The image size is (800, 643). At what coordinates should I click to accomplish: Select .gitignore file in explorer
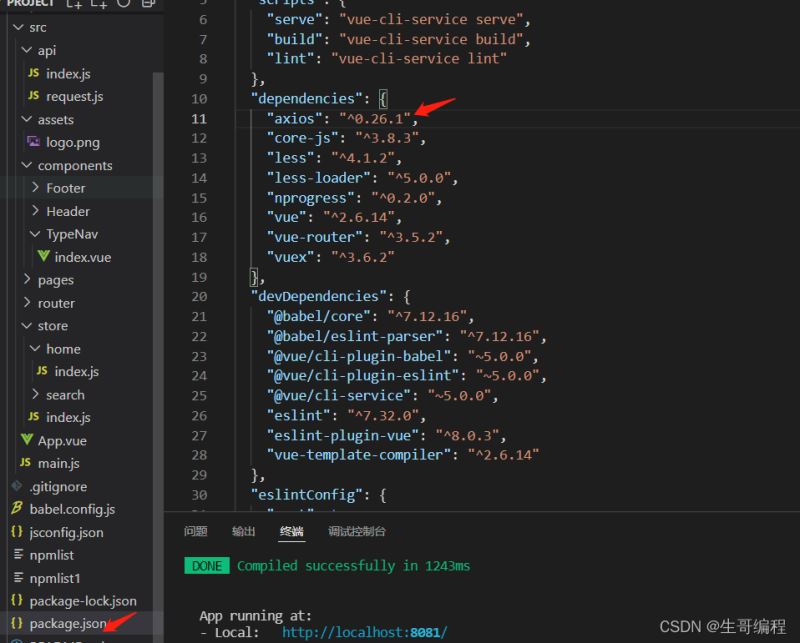click(57, 486)
